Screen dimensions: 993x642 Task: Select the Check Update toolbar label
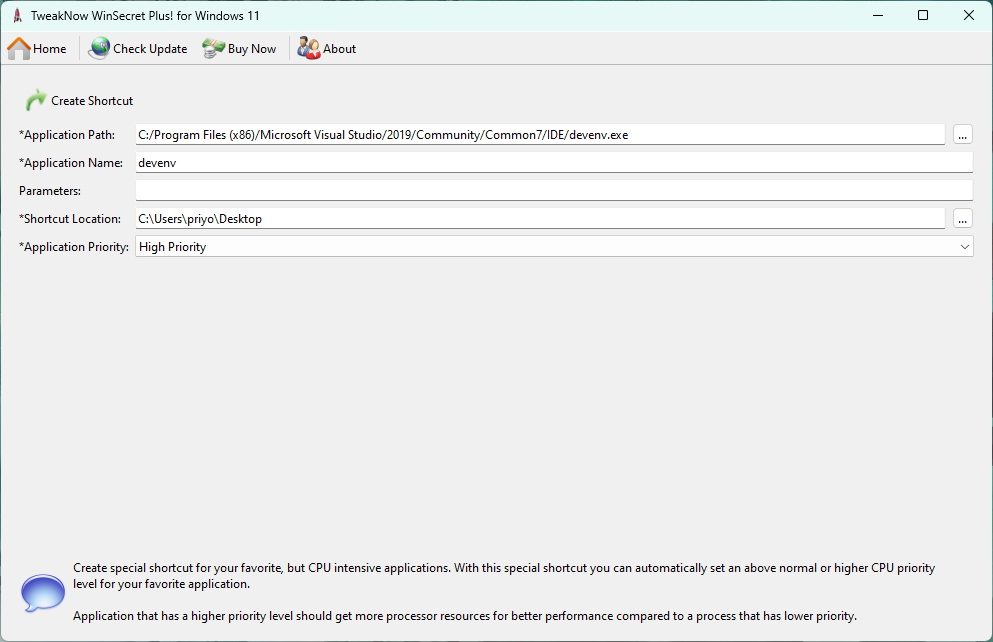click(x=150, y=49)
